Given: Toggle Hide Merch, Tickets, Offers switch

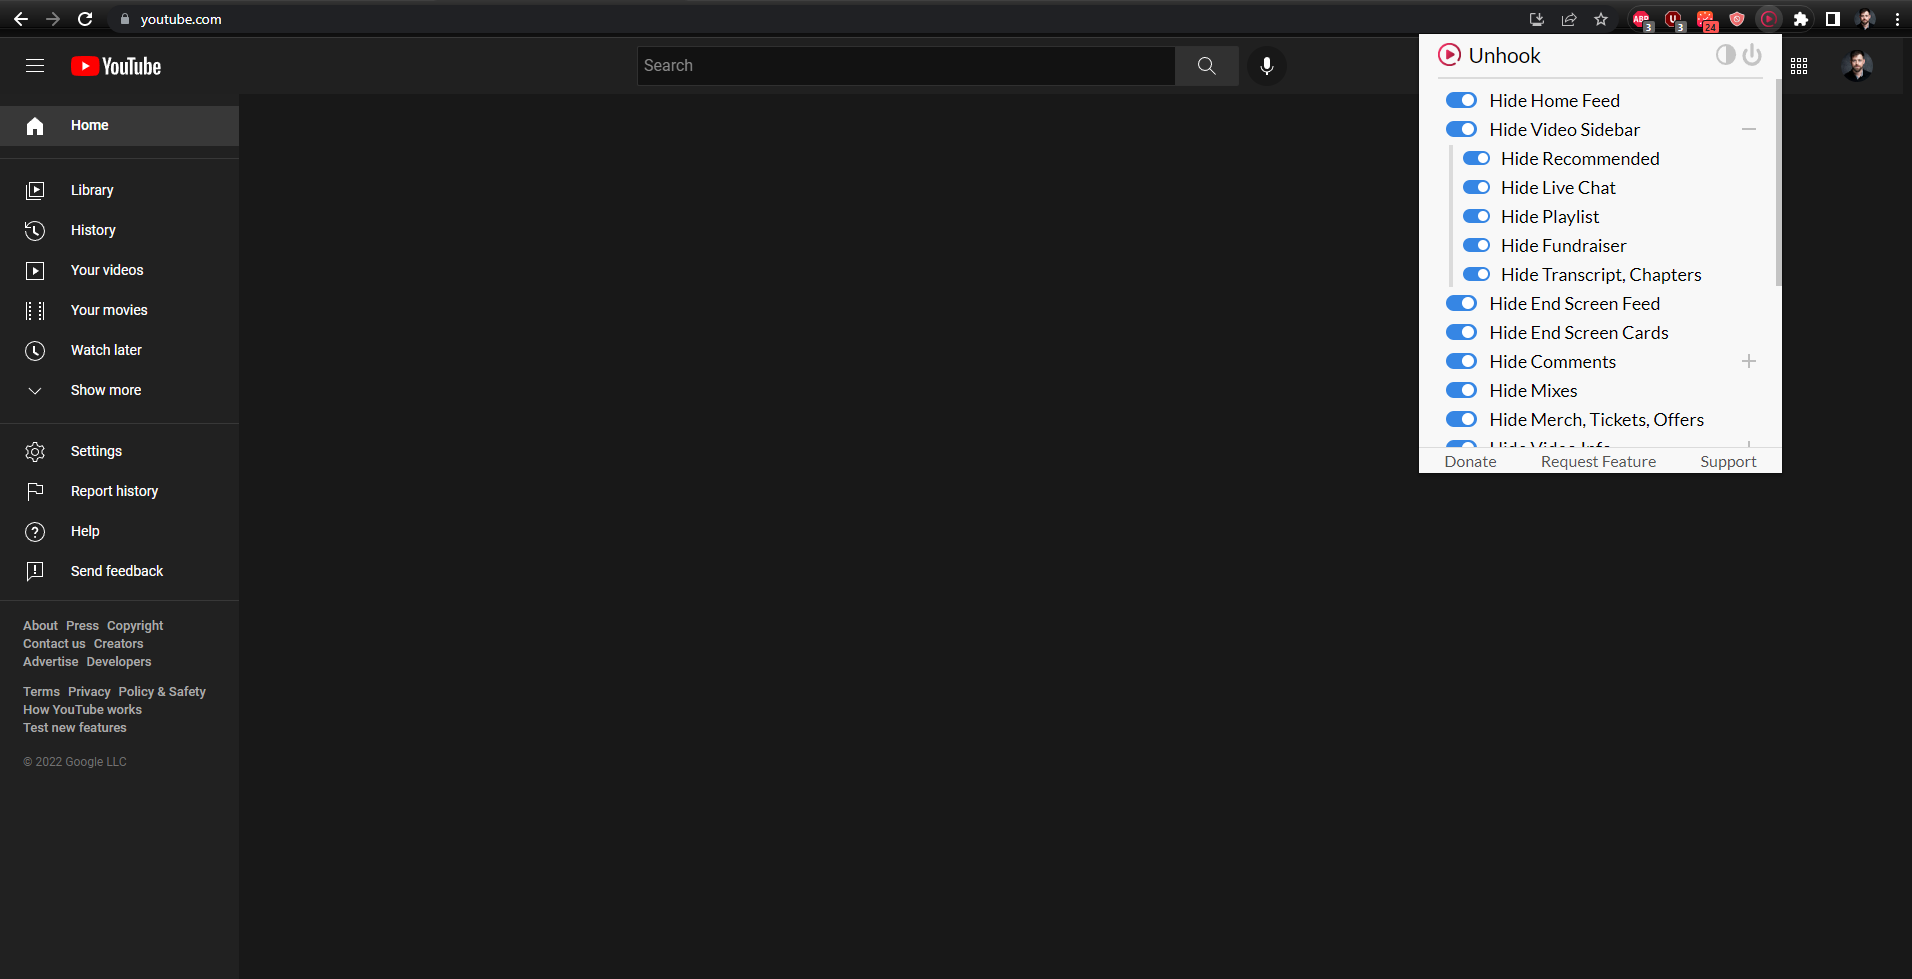Looking at the screenshot, I should pyautogui.click(x=1461, y=419).
